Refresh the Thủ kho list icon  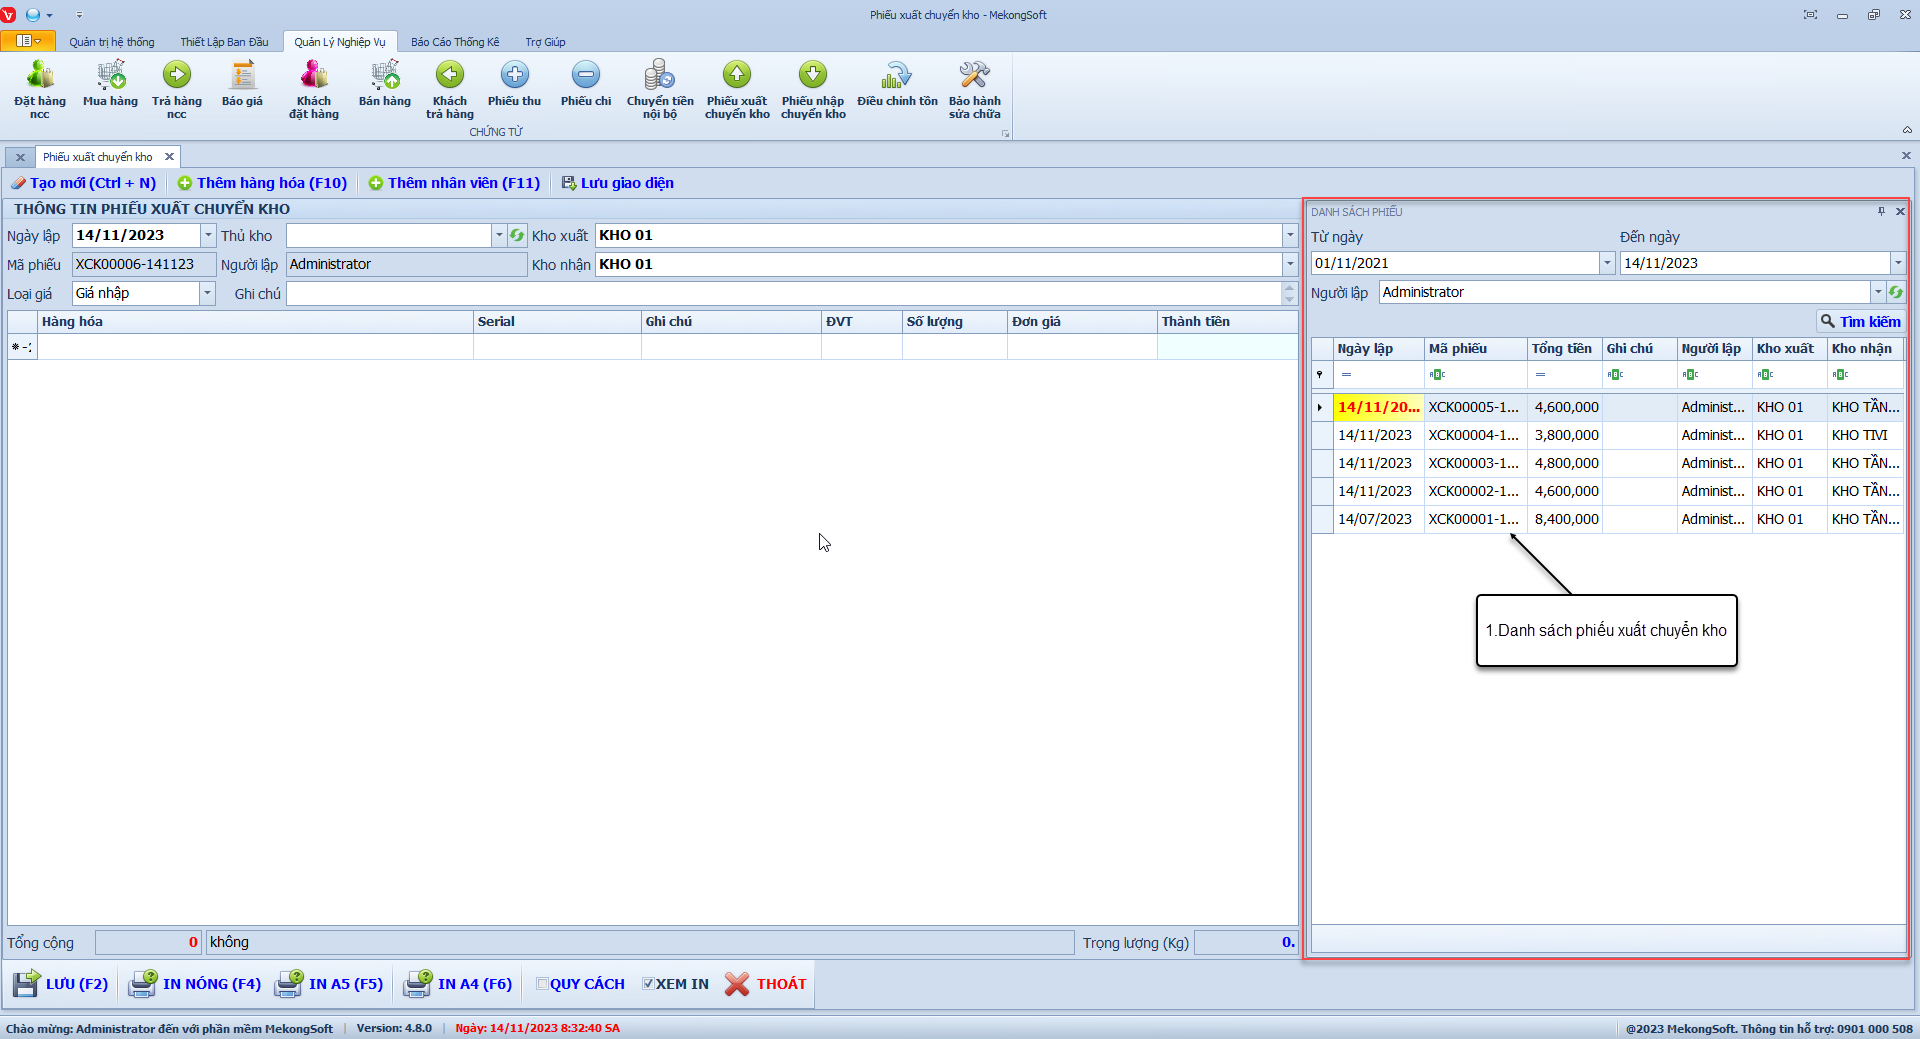click(517, 235)
